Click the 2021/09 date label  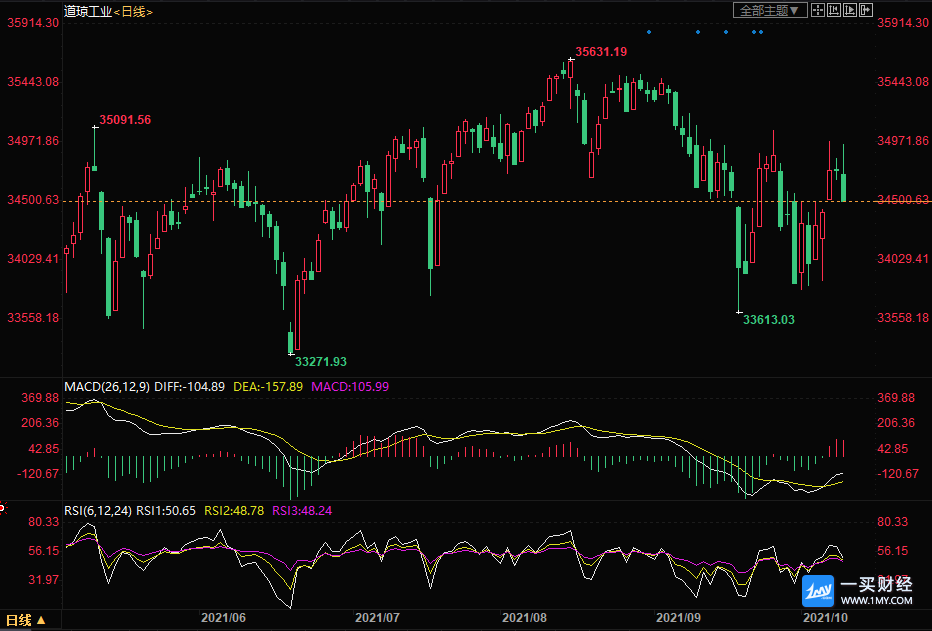pyautogui.click(x=678, y=618)
